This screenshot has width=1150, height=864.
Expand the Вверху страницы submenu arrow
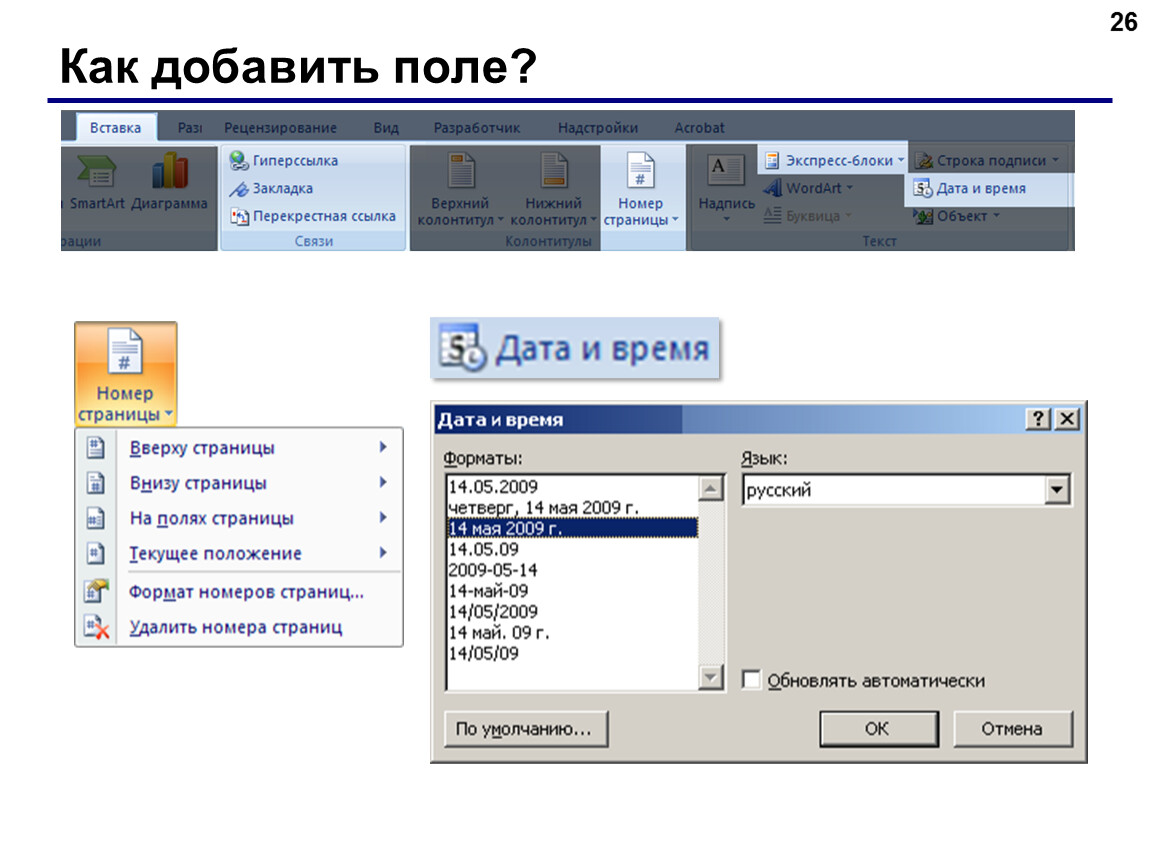coord(383,447)
